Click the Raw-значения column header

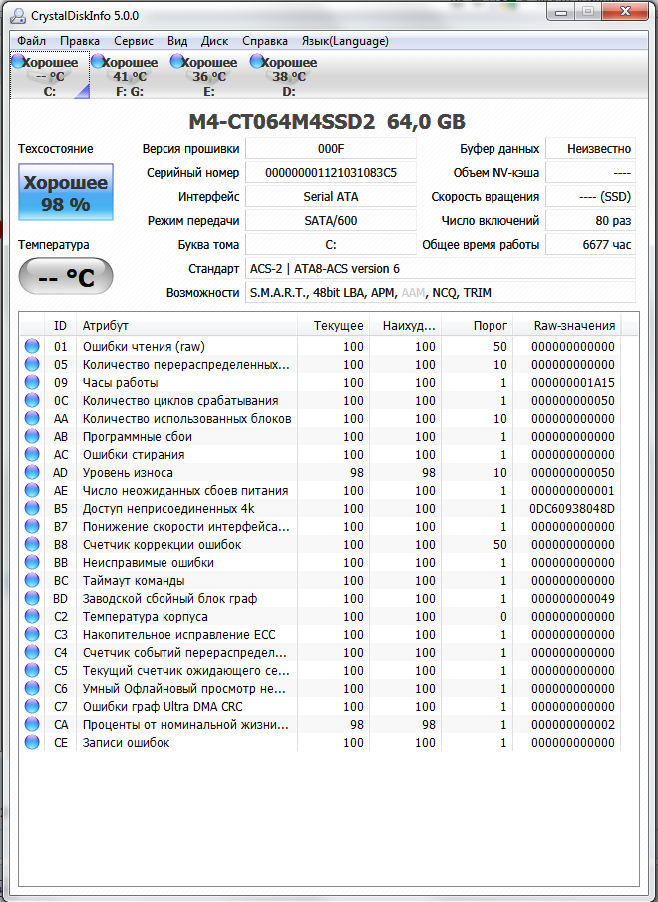pos(567,326)
